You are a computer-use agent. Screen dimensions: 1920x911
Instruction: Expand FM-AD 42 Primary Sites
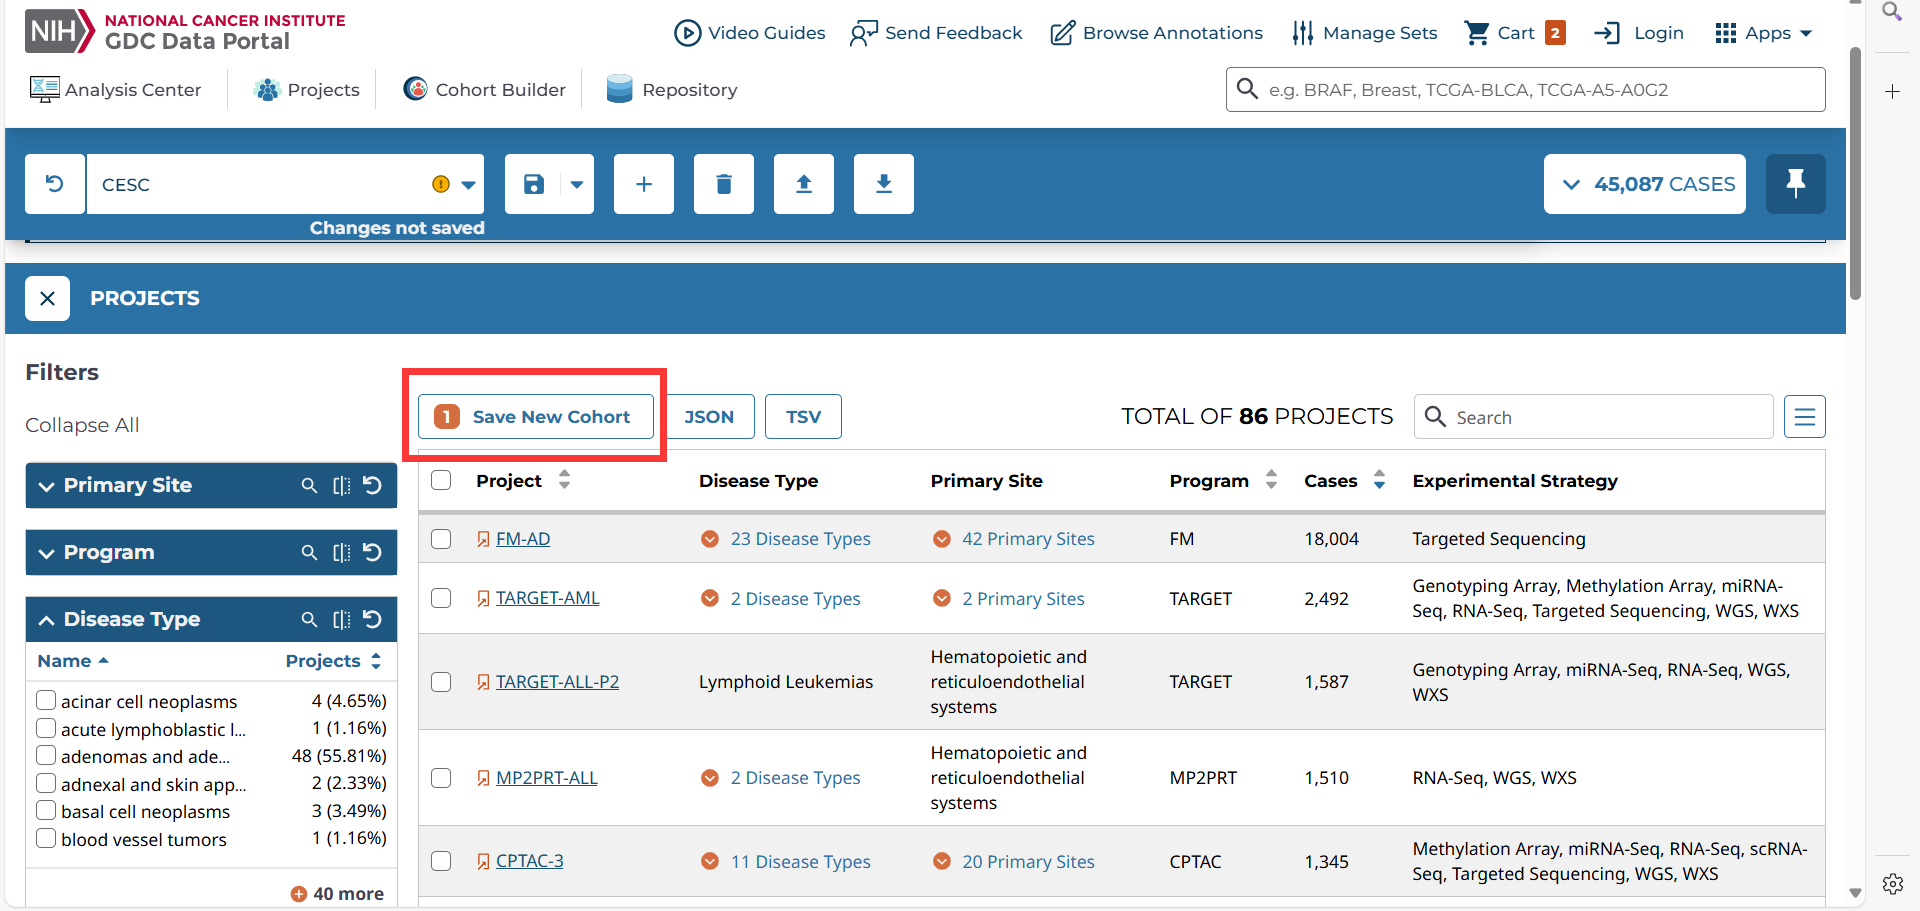pos(1014,539)
